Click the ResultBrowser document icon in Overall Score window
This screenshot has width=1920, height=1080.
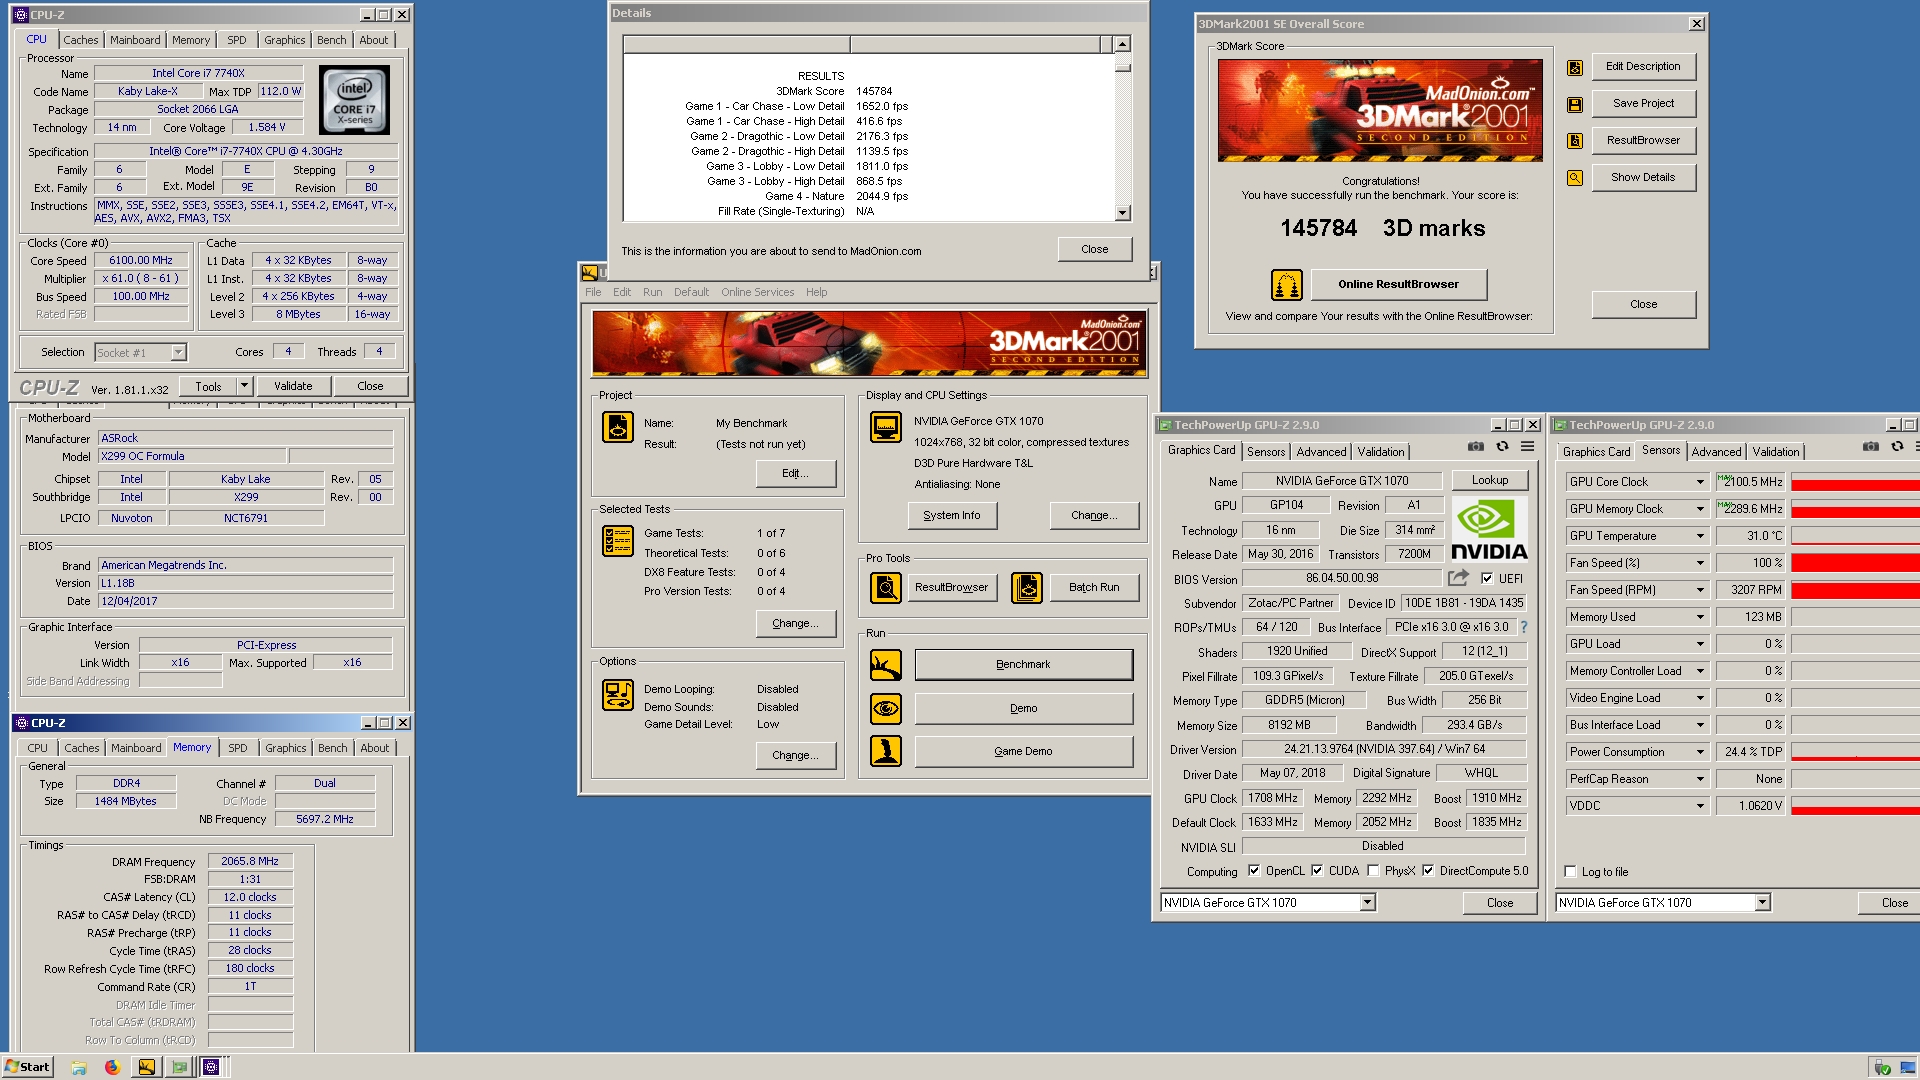tap(1575, 141)
